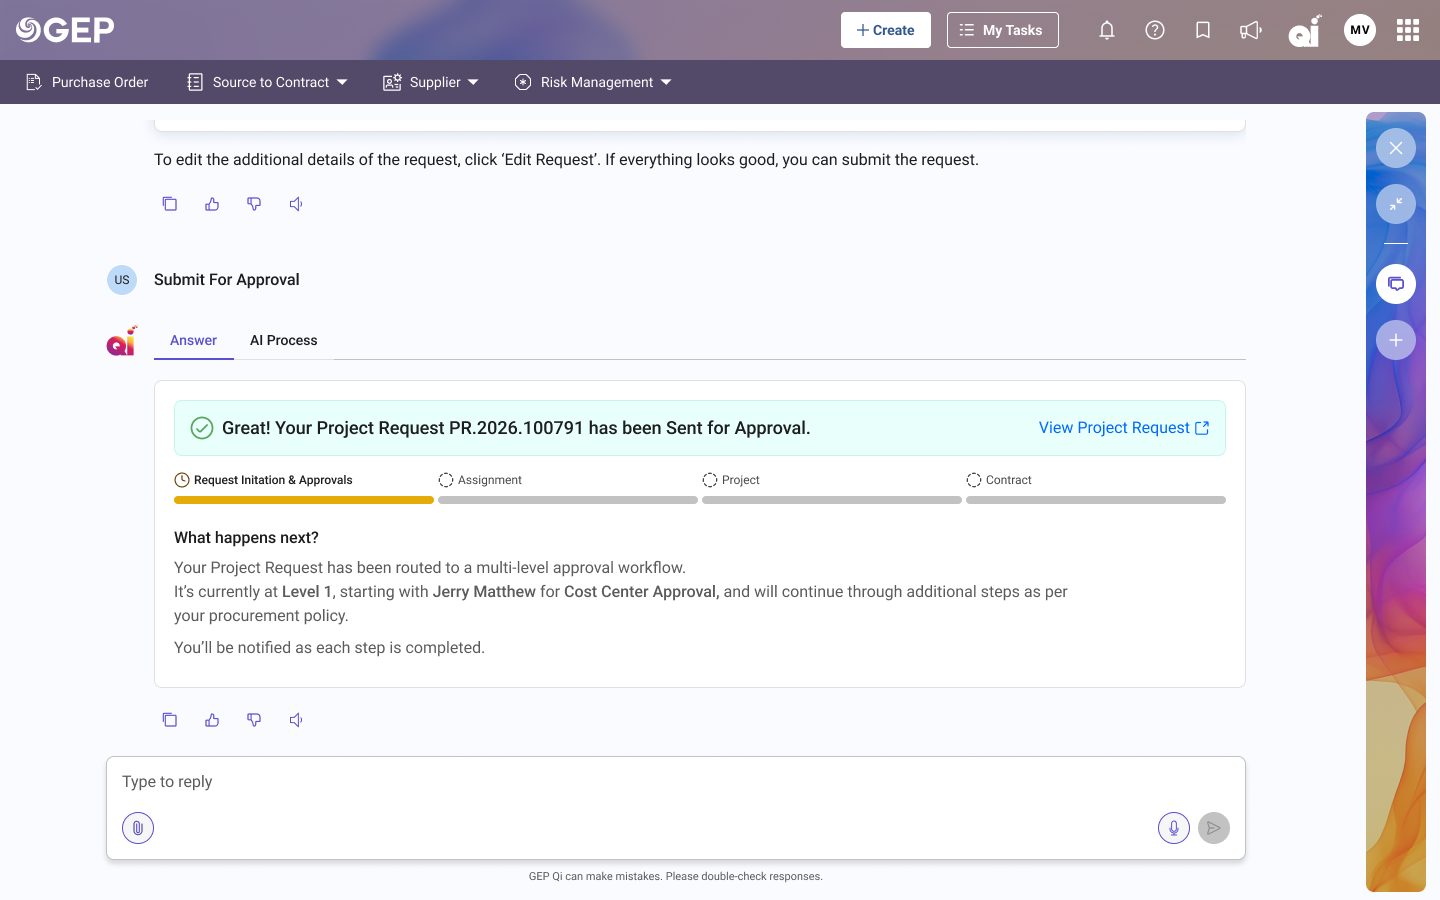Expand the Supplier dropdown menu
This screenshot has height=900, width=1440.
coord(431,82)
